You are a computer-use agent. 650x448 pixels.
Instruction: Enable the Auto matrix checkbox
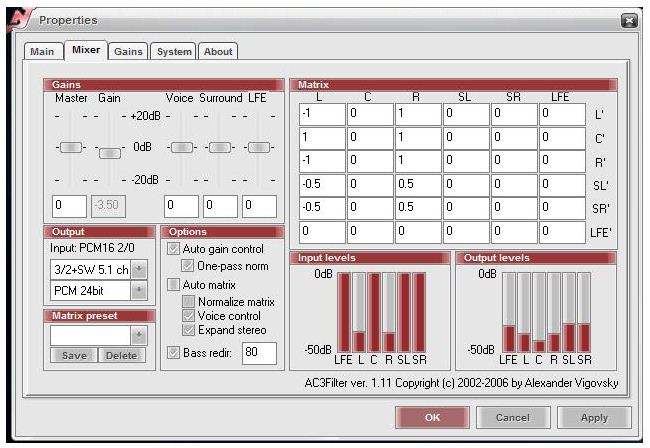click(x=174, y=284)
